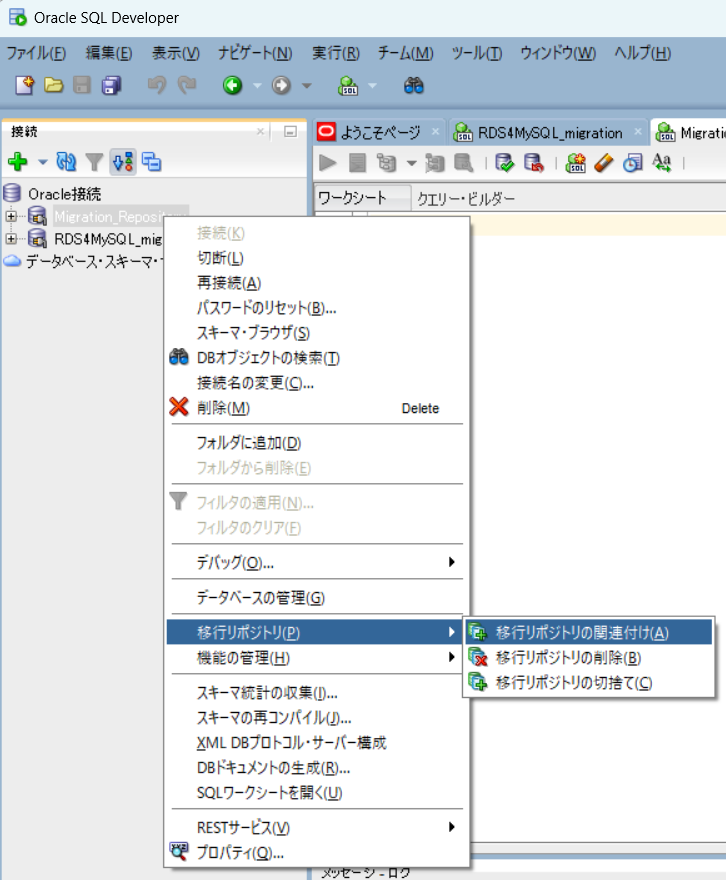The image size is (726, 880).
Task: Click the Save disk icon
Action: coord(82,85)
